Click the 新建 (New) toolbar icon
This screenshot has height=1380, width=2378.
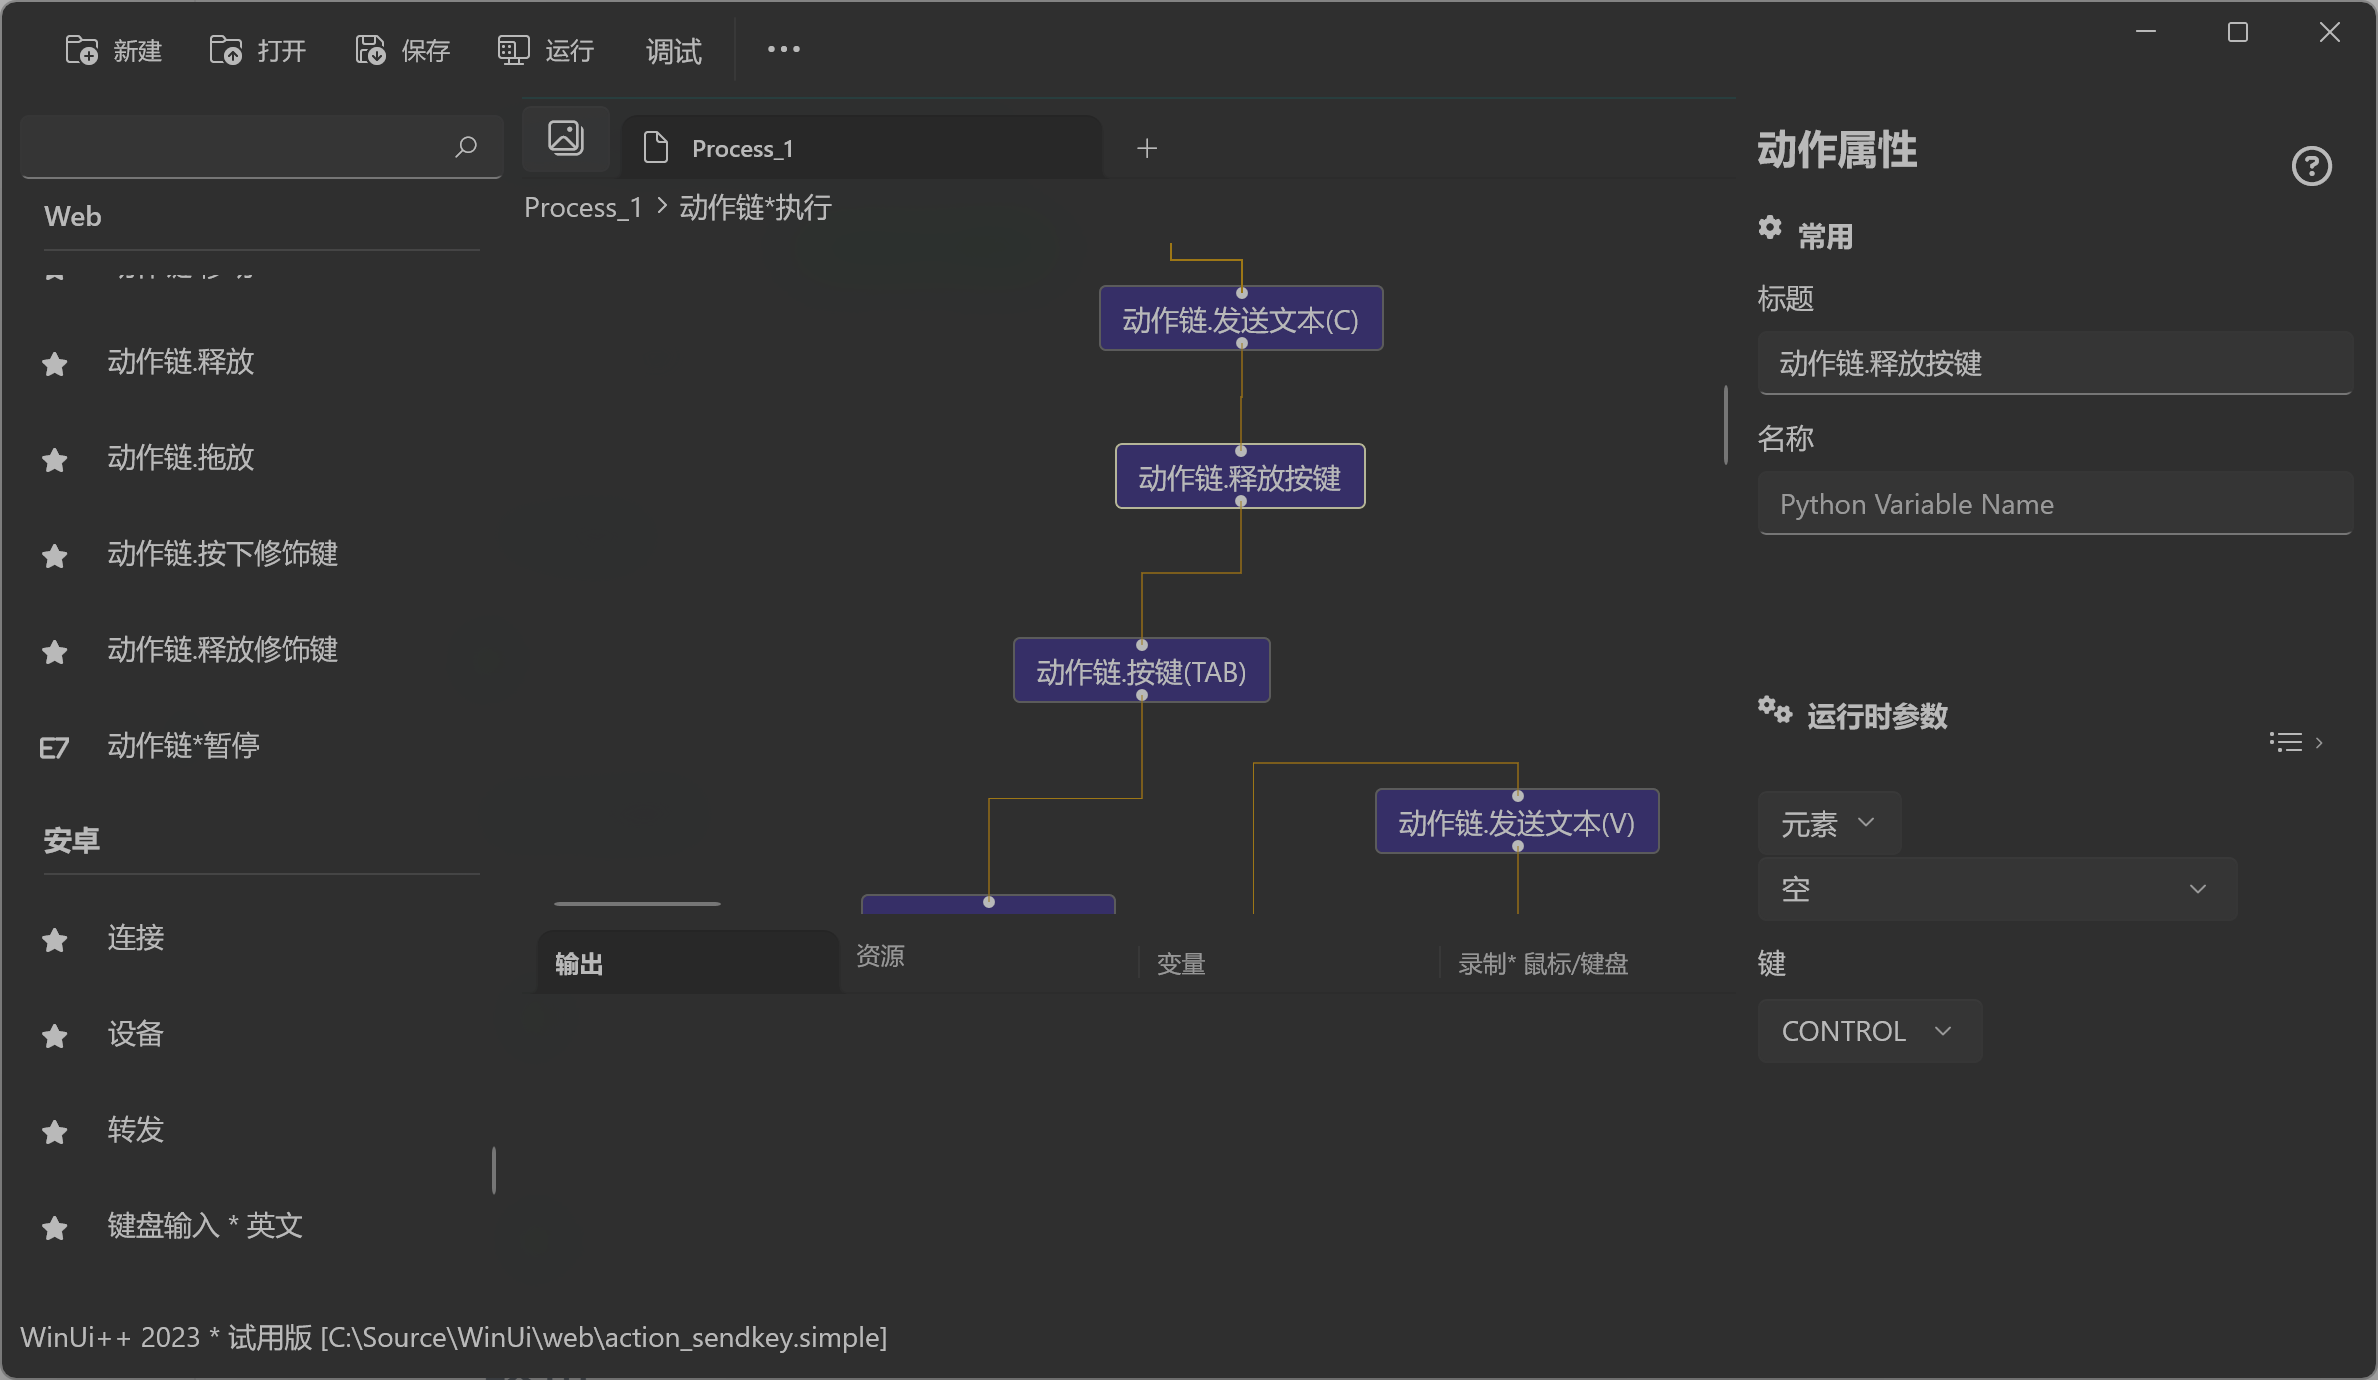click(81, 49)
